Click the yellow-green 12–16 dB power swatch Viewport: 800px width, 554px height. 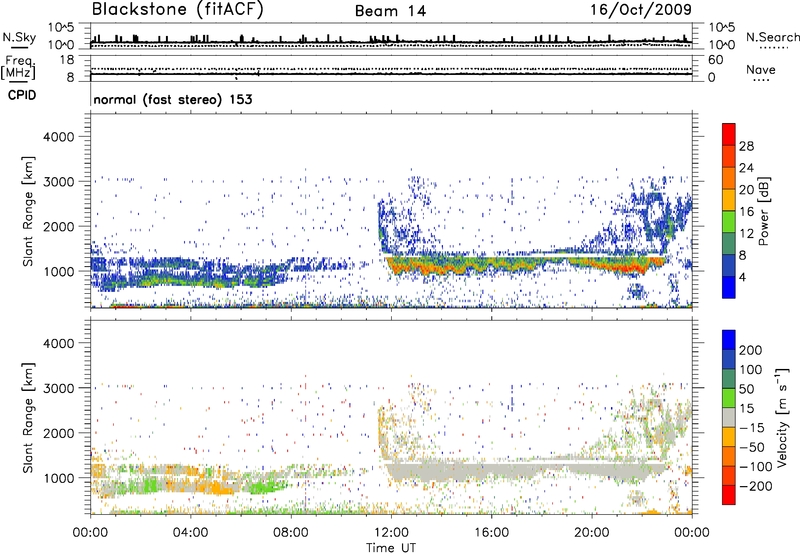(729, 222)
